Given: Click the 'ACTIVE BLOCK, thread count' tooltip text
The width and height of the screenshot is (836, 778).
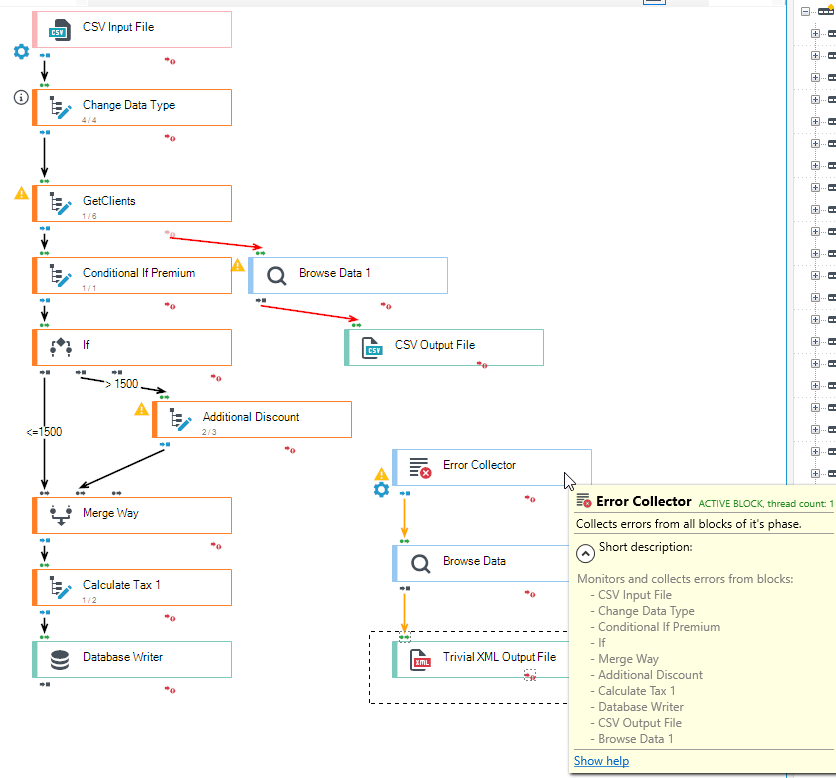Looking at the screenshot, I should point(766,503).
